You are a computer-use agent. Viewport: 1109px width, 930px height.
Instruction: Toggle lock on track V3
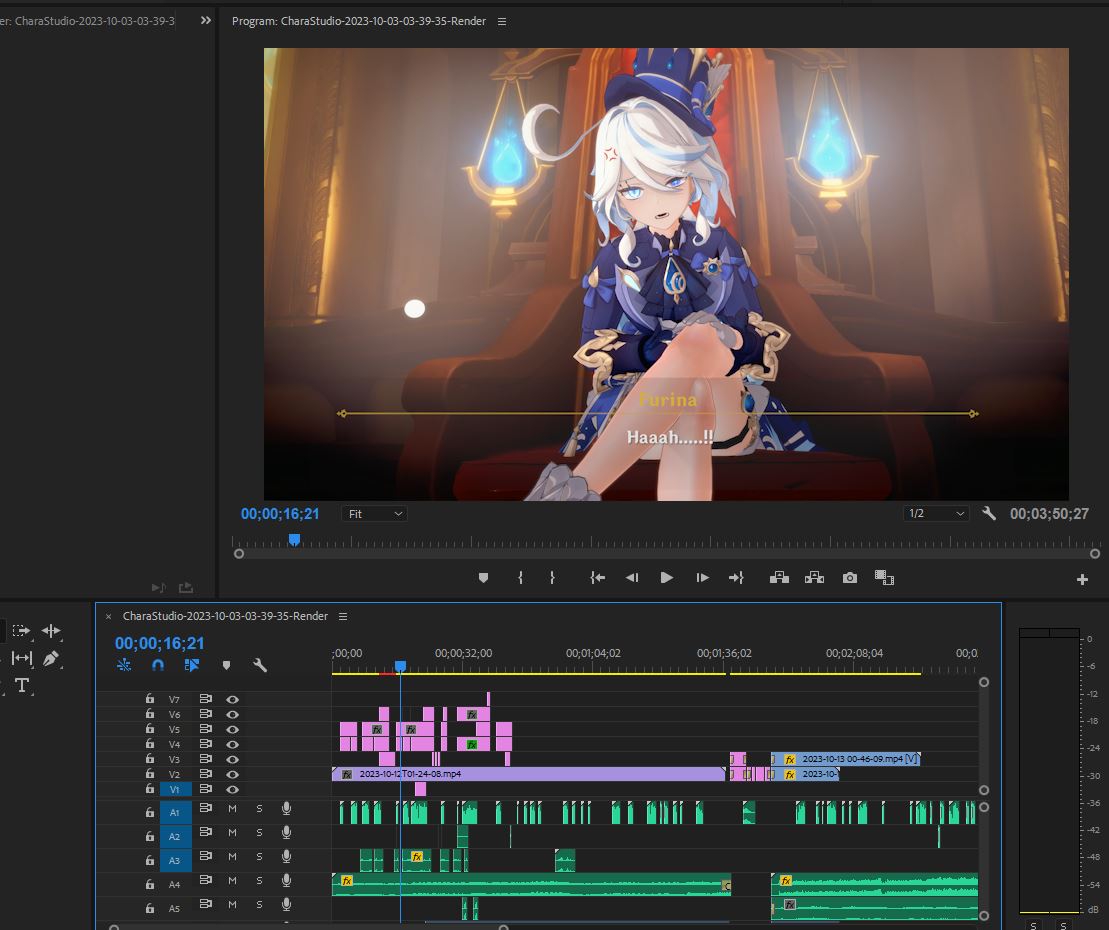(x=150, y=758)
